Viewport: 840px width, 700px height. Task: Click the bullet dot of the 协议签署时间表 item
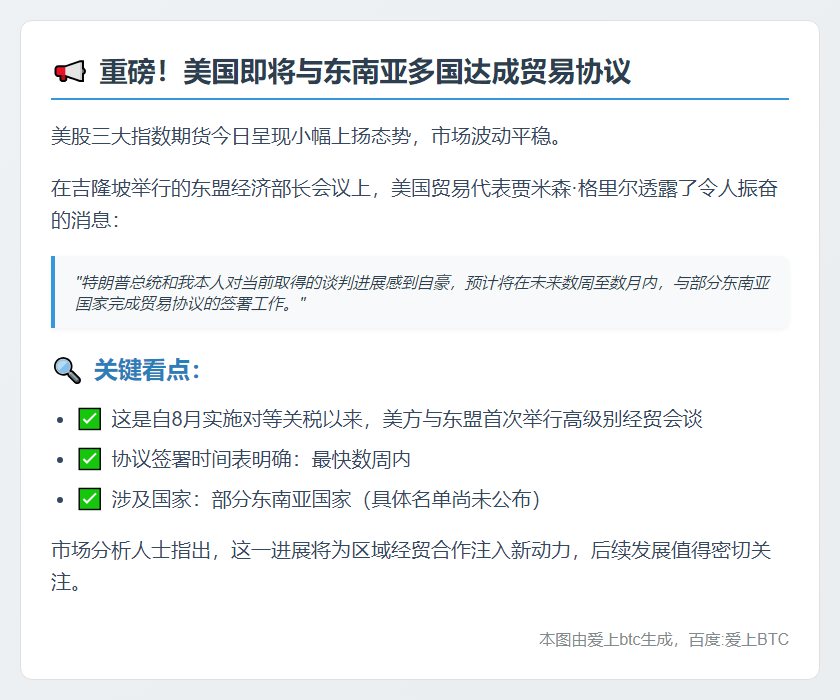pos(62,460)
